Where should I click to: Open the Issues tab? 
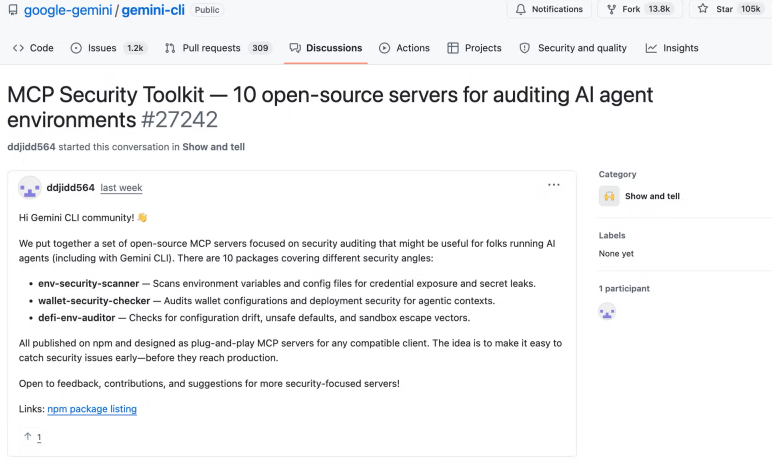pos(109,48)
